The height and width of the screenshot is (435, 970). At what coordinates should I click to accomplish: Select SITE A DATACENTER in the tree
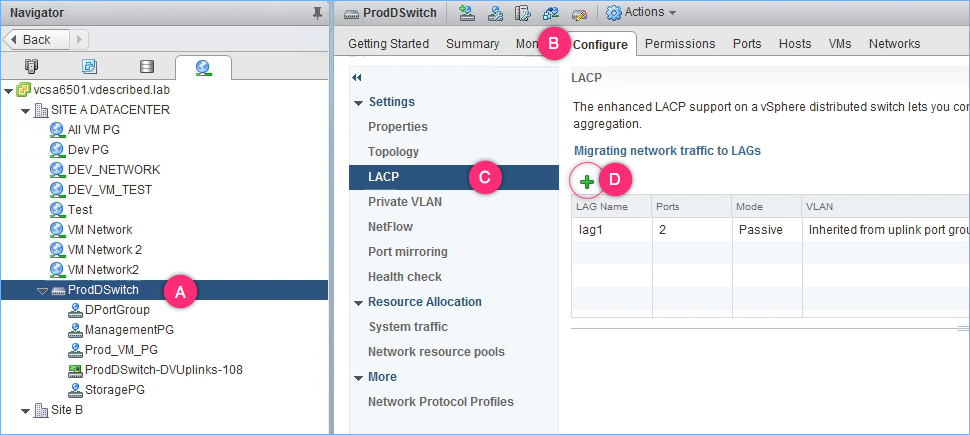point(110,110)
